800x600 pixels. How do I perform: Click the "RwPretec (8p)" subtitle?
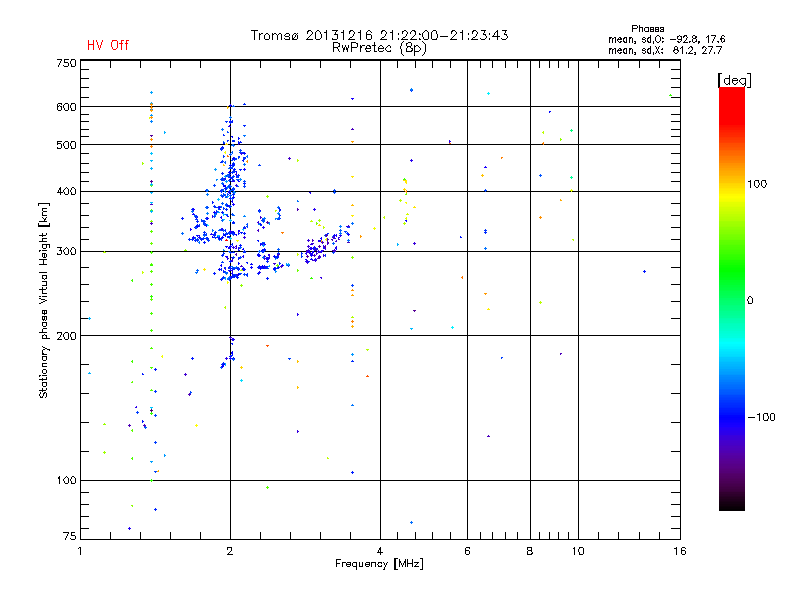(379, 48)
